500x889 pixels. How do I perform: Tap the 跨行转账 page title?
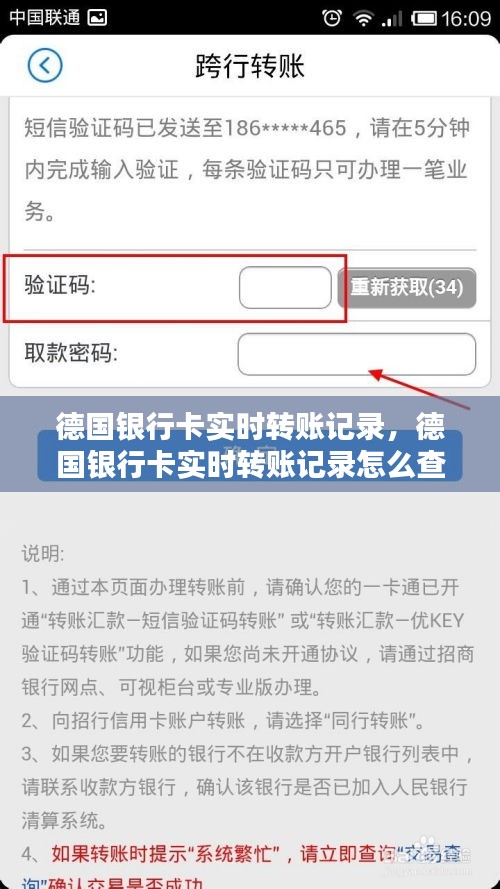pyautogui.click(x=250, y=66)
